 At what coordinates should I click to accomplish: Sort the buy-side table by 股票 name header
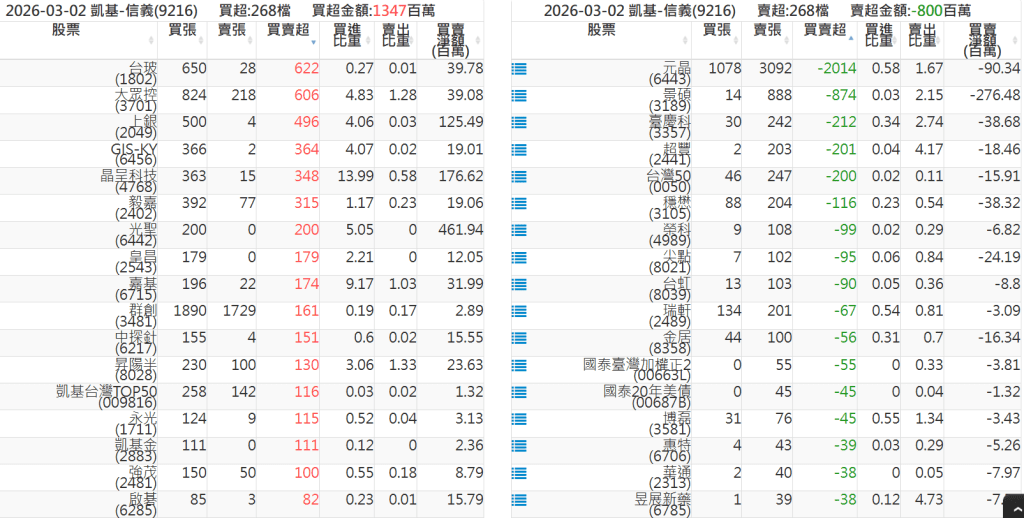80,31
